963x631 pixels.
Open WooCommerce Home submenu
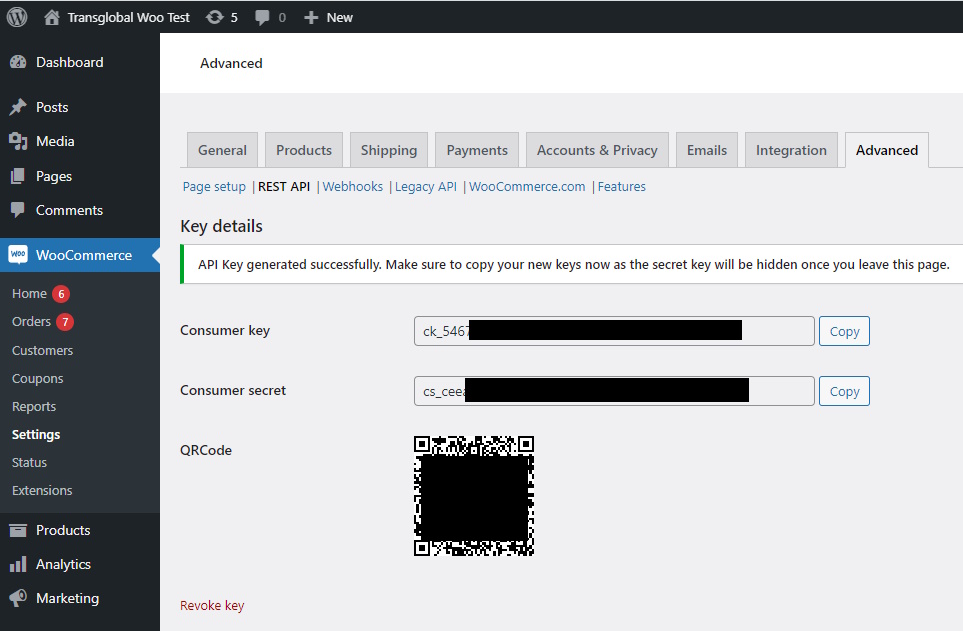(29, 294)
